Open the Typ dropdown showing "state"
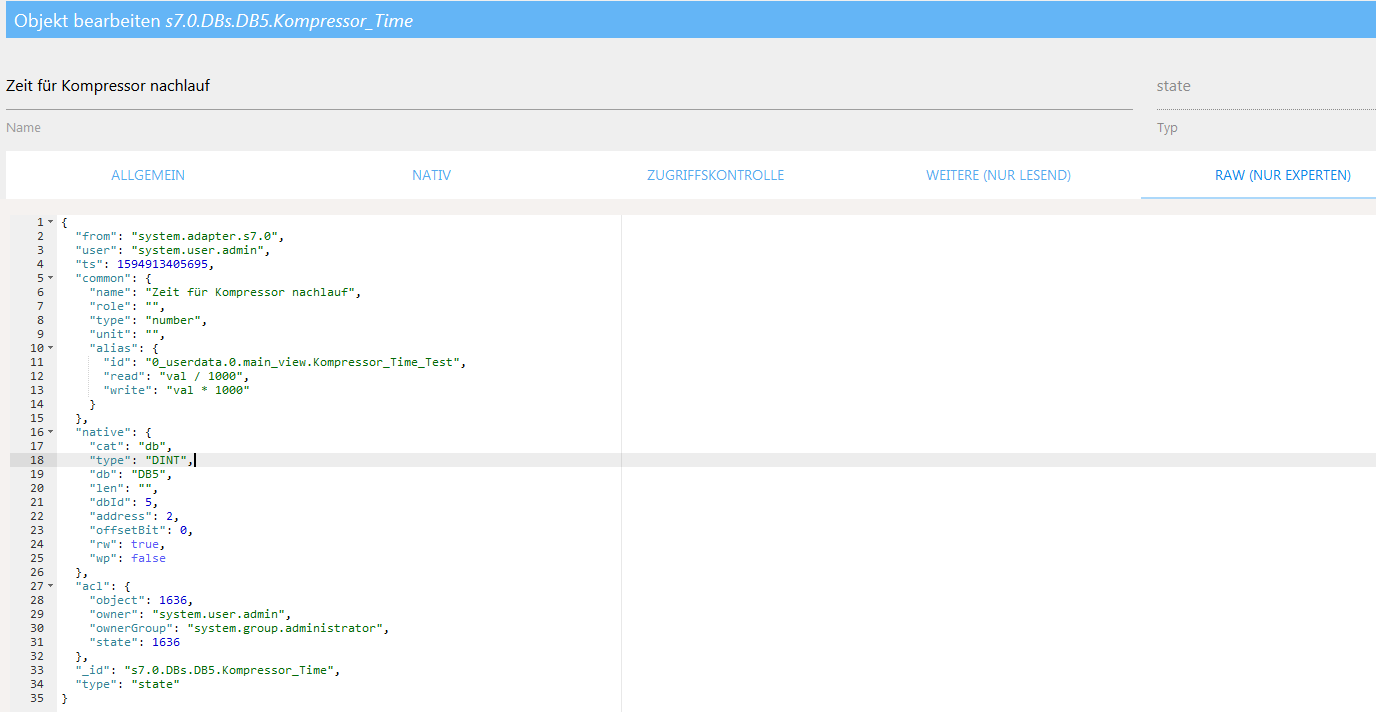 coord(1264,86)
